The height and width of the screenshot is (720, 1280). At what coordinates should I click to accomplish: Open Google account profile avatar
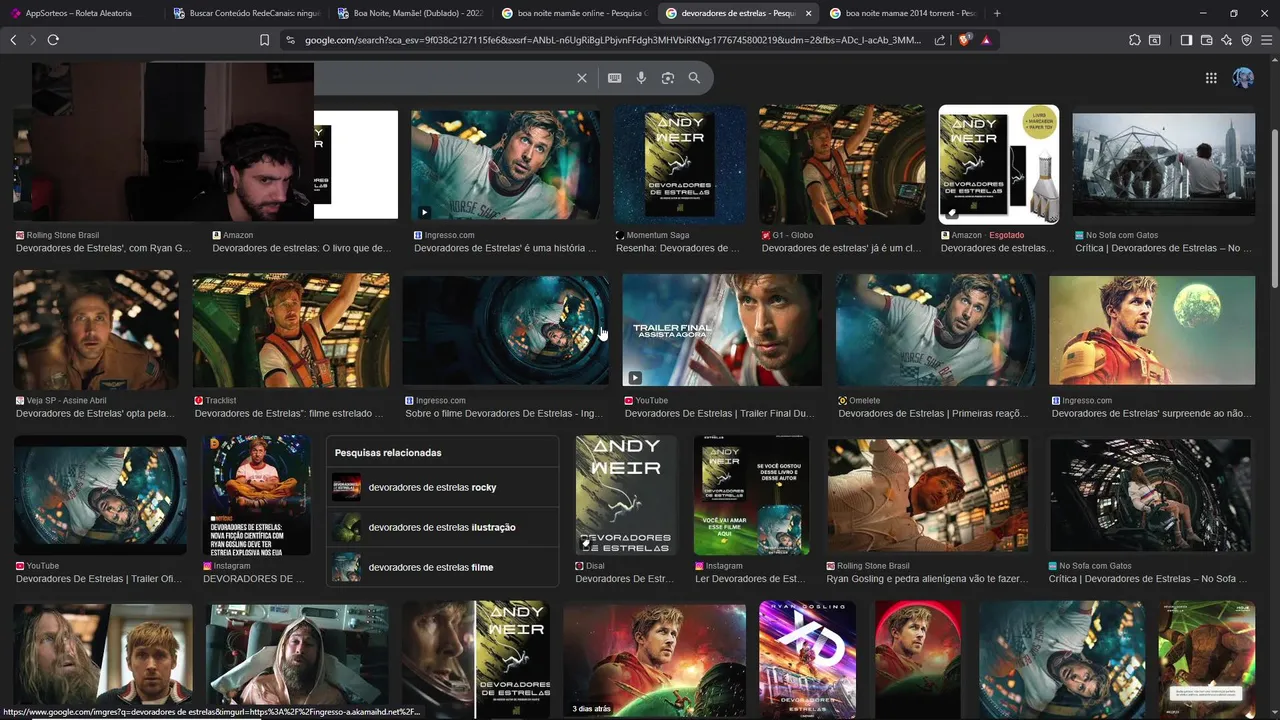[x=1243, y=78]
